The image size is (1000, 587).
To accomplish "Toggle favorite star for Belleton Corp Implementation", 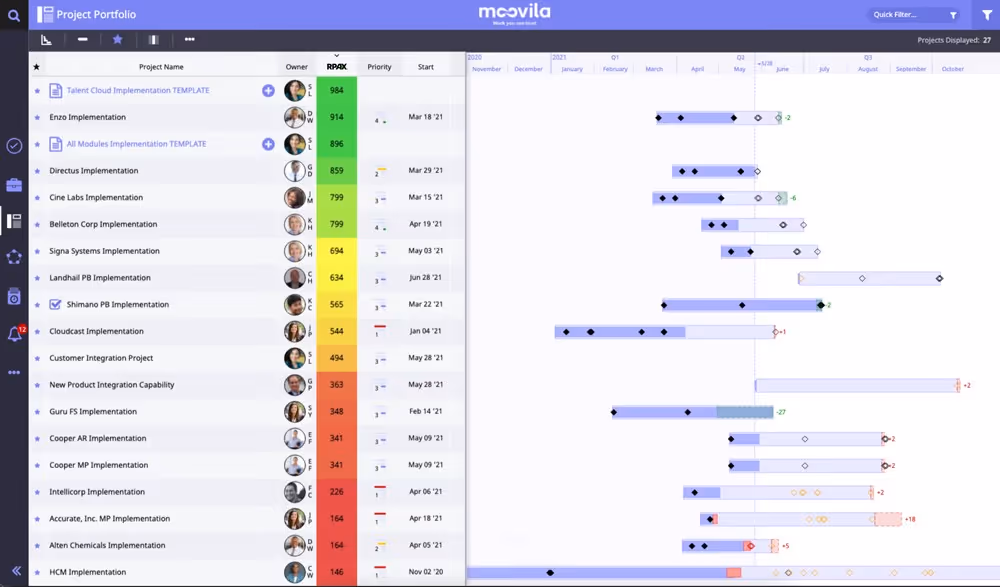I will [x=37, y=225].
